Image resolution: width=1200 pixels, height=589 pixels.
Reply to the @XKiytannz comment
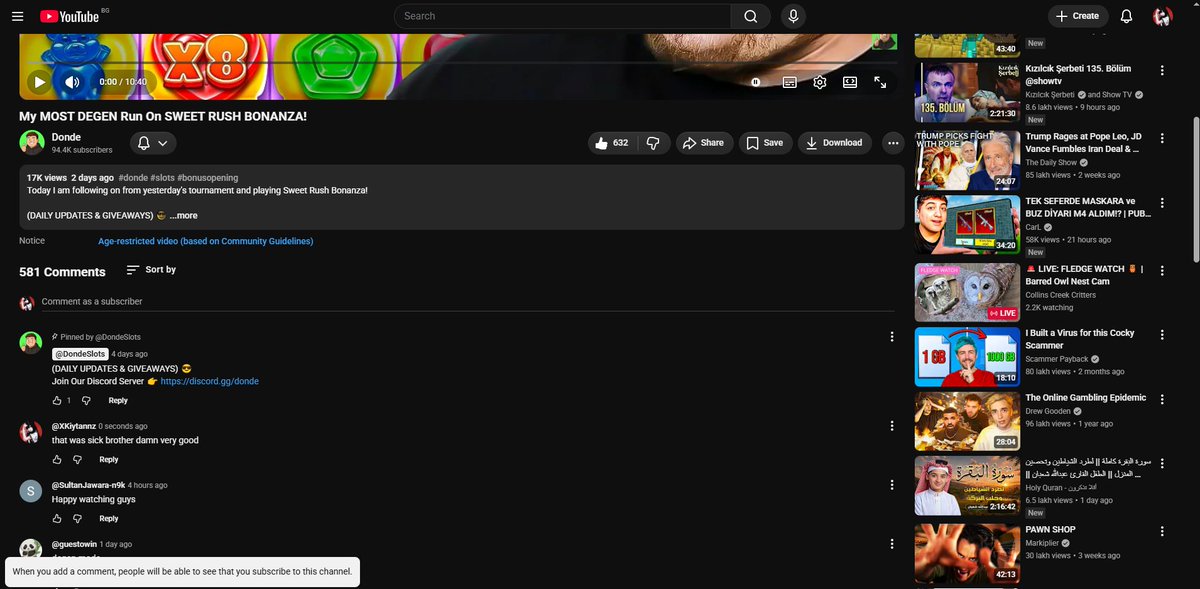tap(109, 459)
